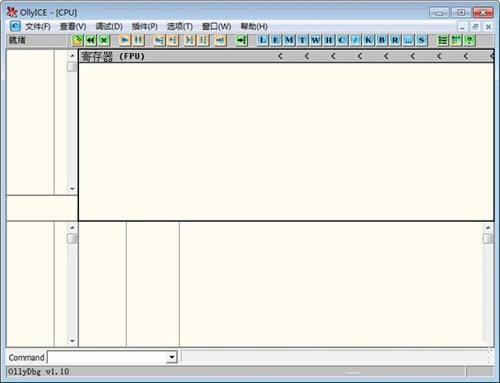Show Source using the S button
Screen dimensions: 500x383
point(421,40)
